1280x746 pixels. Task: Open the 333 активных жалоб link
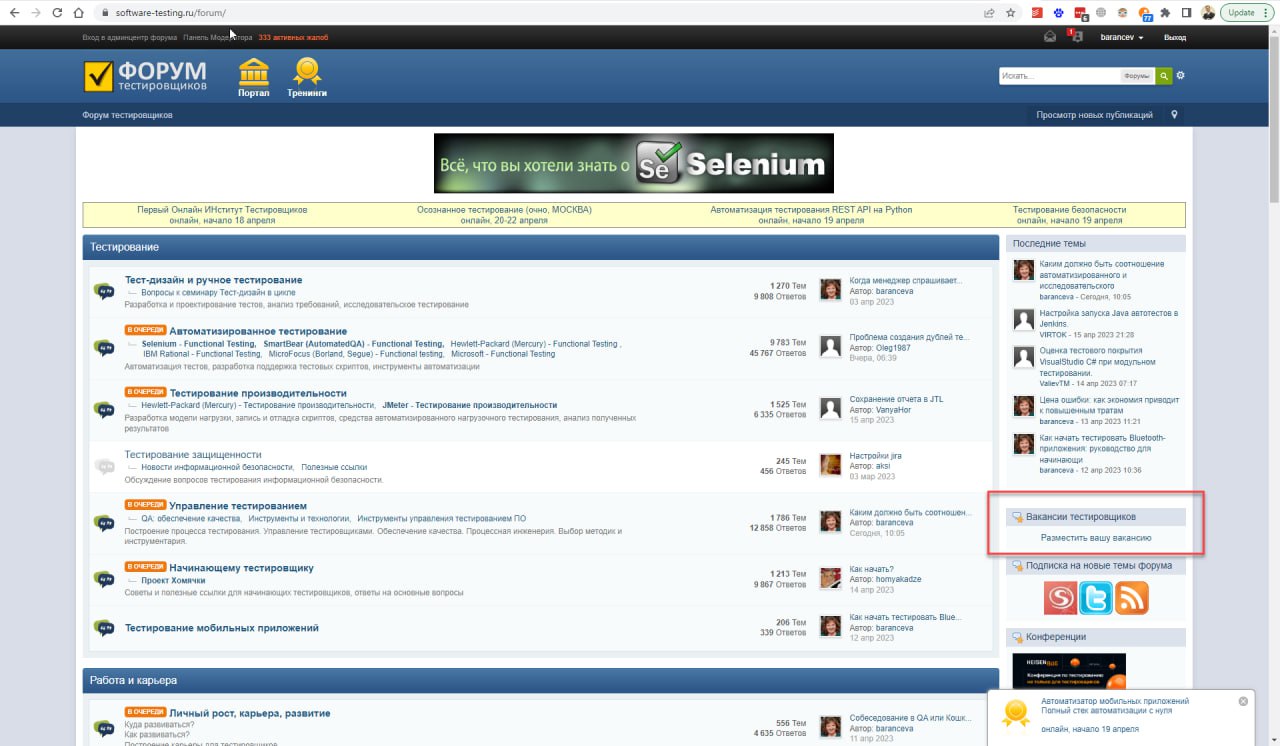click(293, 37)
